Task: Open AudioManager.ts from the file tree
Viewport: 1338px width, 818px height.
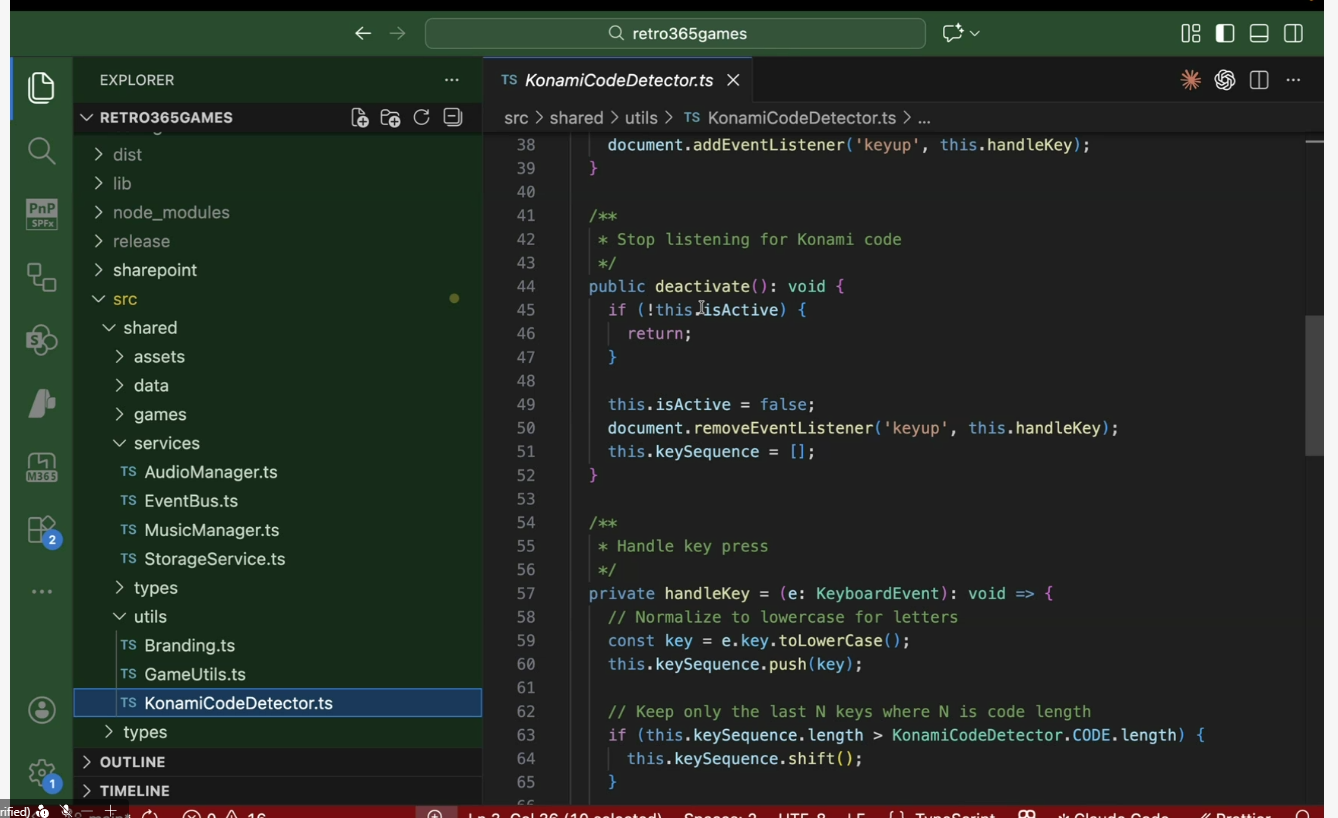Action: coord(210,472)
